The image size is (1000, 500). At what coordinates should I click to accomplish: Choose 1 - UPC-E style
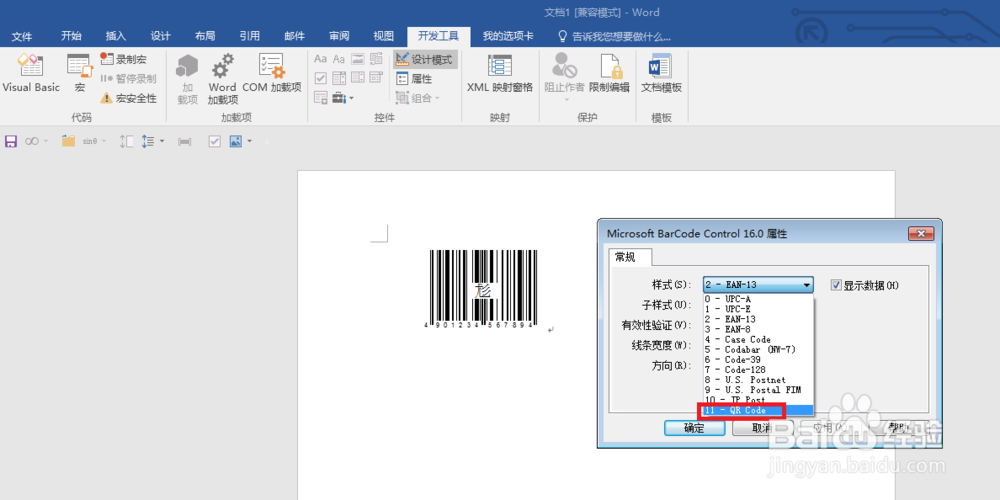758,309
